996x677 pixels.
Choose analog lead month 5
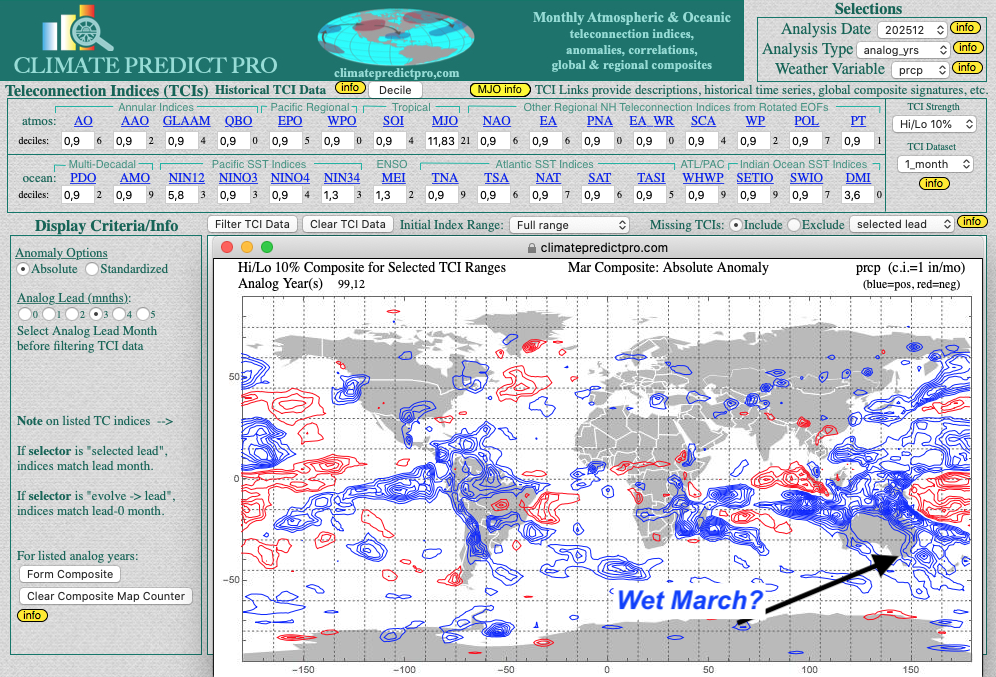pyautogui.click(x=141, y=314)
